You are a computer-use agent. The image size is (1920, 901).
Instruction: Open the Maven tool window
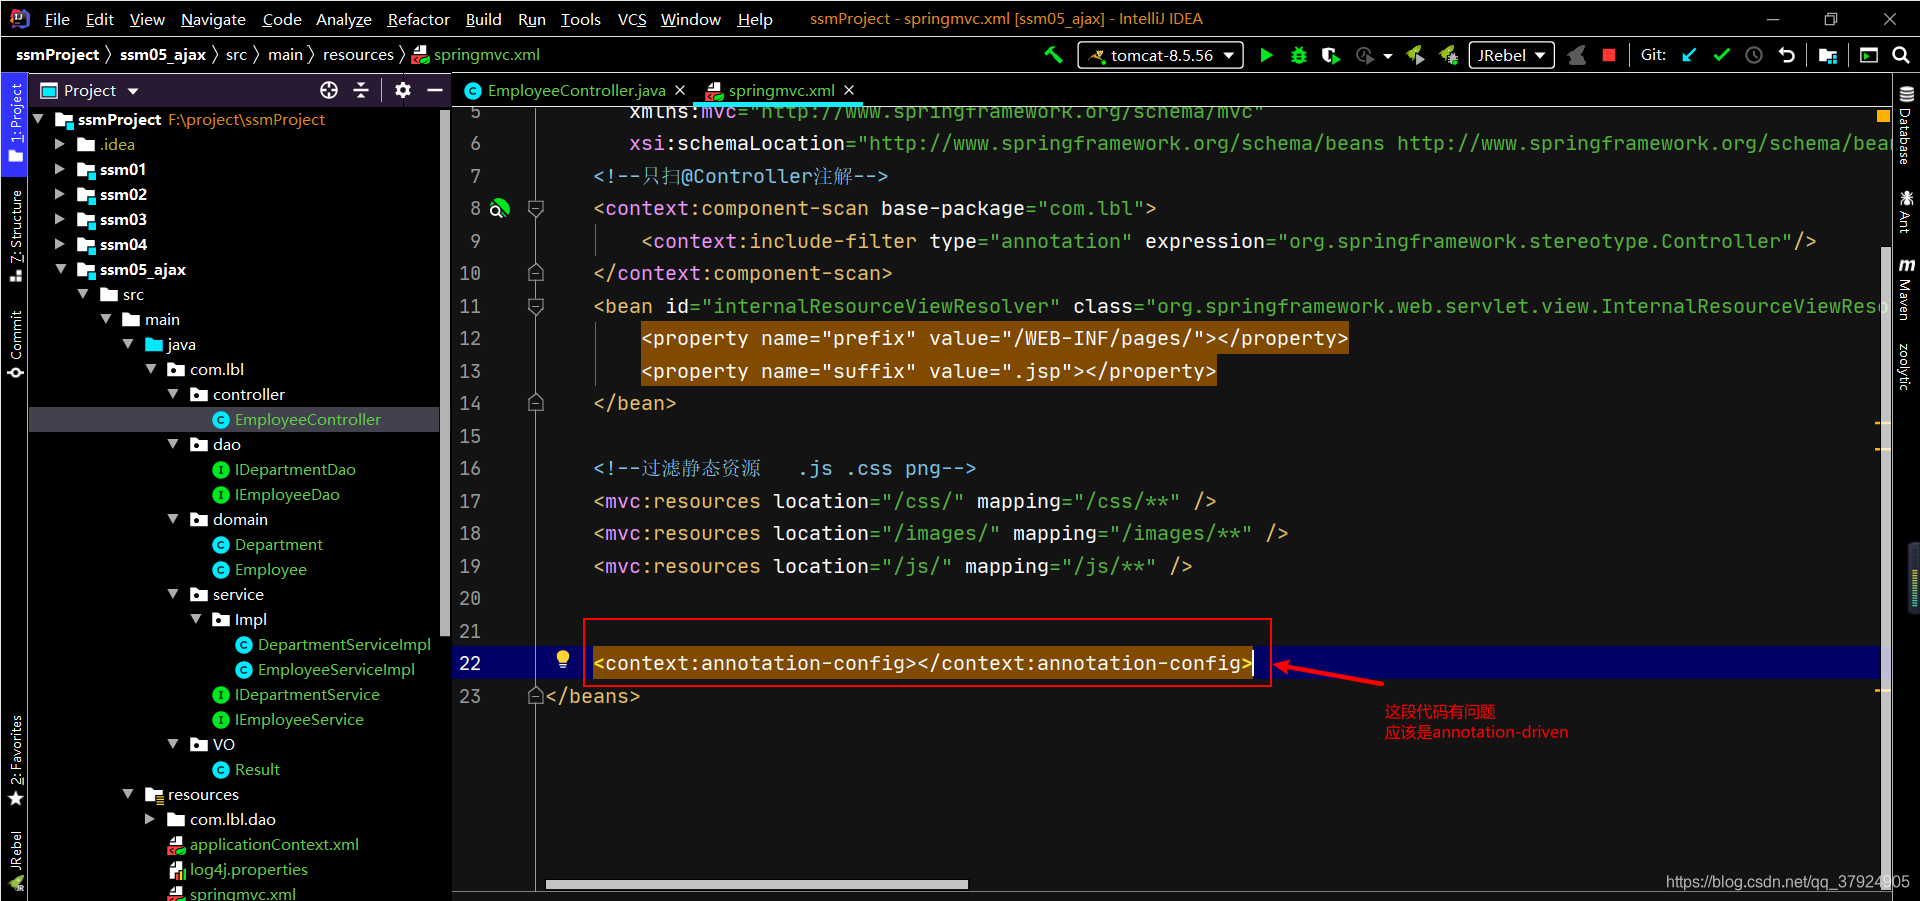(x=1906, y=289)
